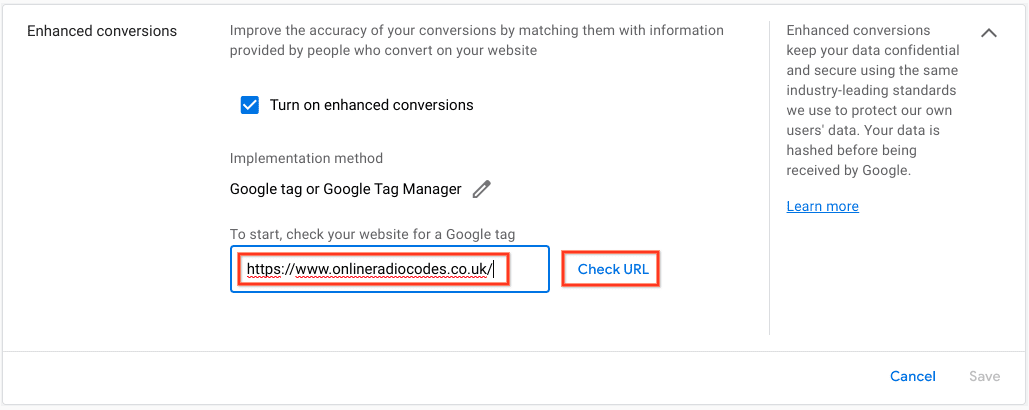Viewport: 1029px width, 410px height.
Task: Click the 'Google tag or Google Tag Manager' text
Action: 346,190
